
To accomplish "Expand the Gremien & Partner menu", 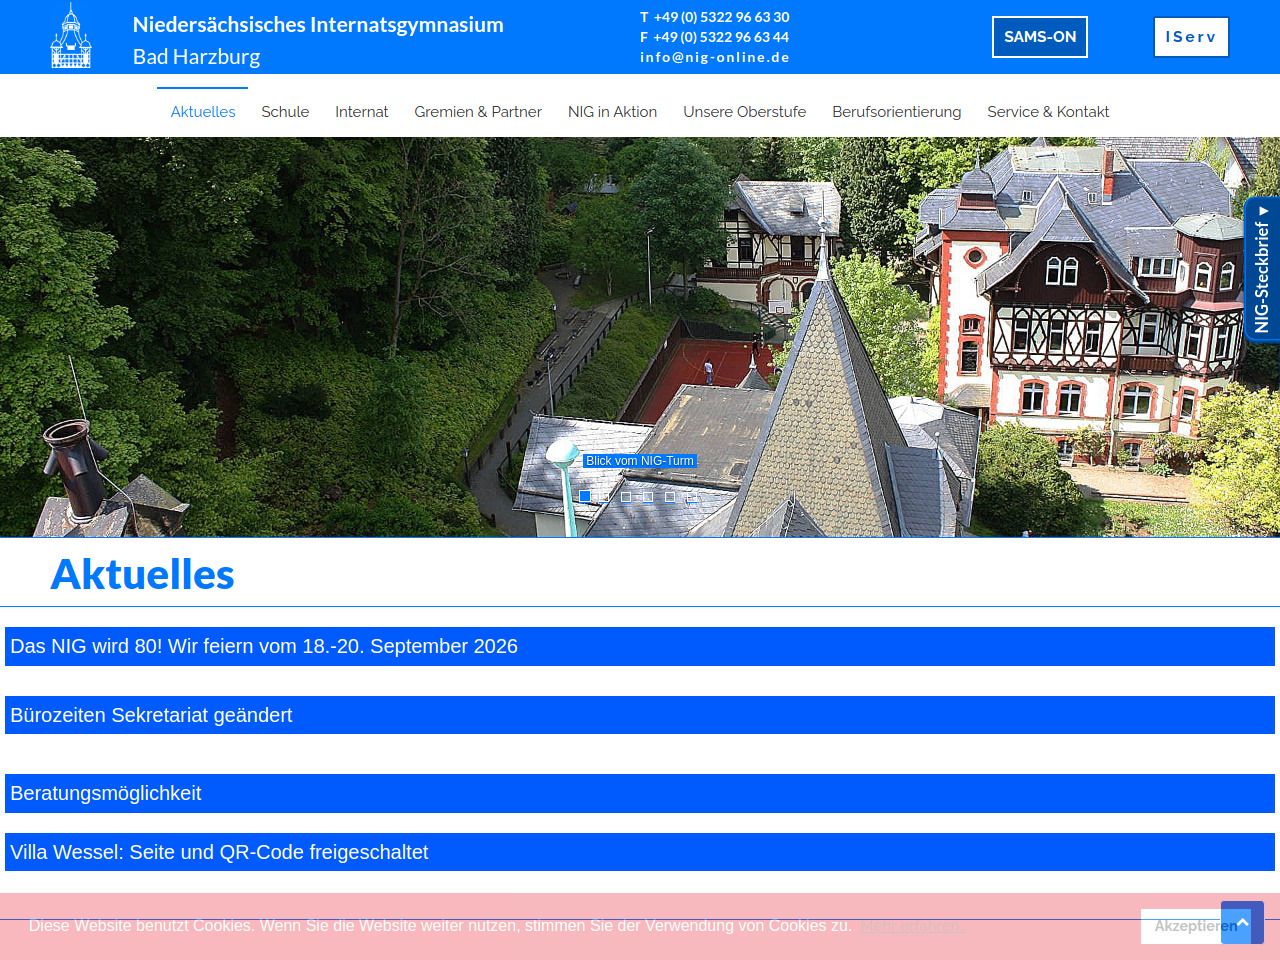I will tap(478, 112).
